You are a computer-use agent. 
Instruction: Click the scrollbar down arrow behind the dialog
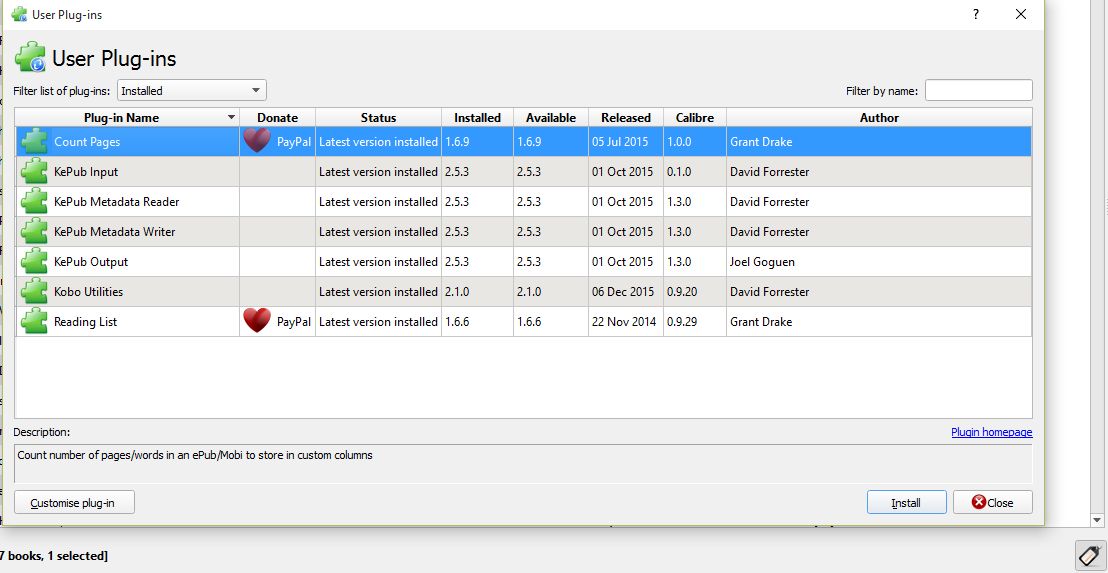(1097, 520)
